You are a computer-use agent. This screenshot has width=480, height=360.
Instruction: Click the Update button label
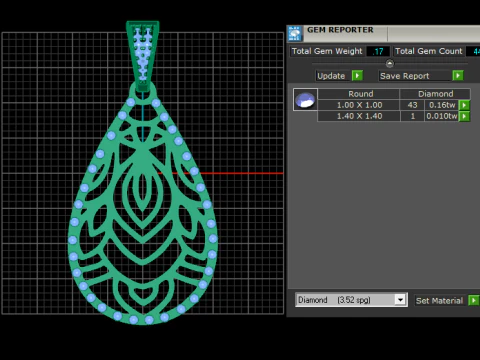click(x=331, y=76)
